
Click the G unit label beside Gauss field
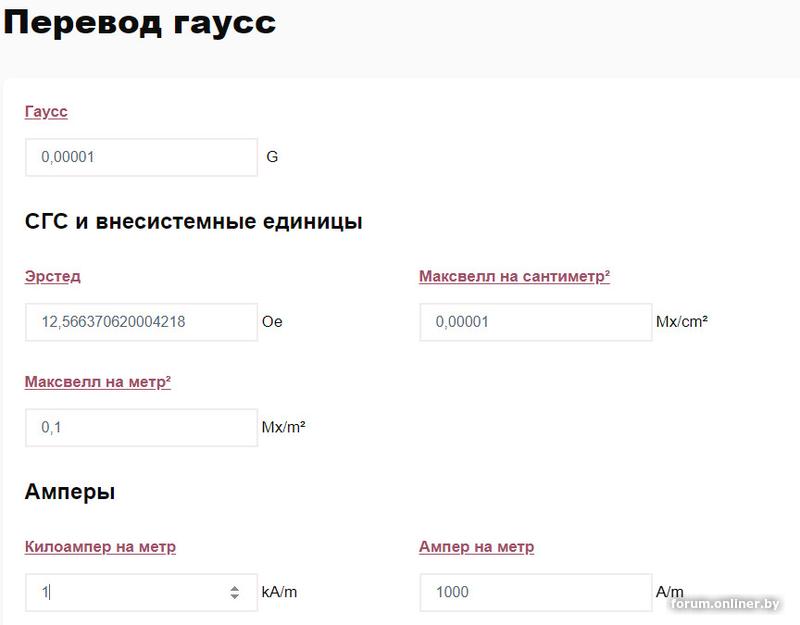(x=273, y=157)
